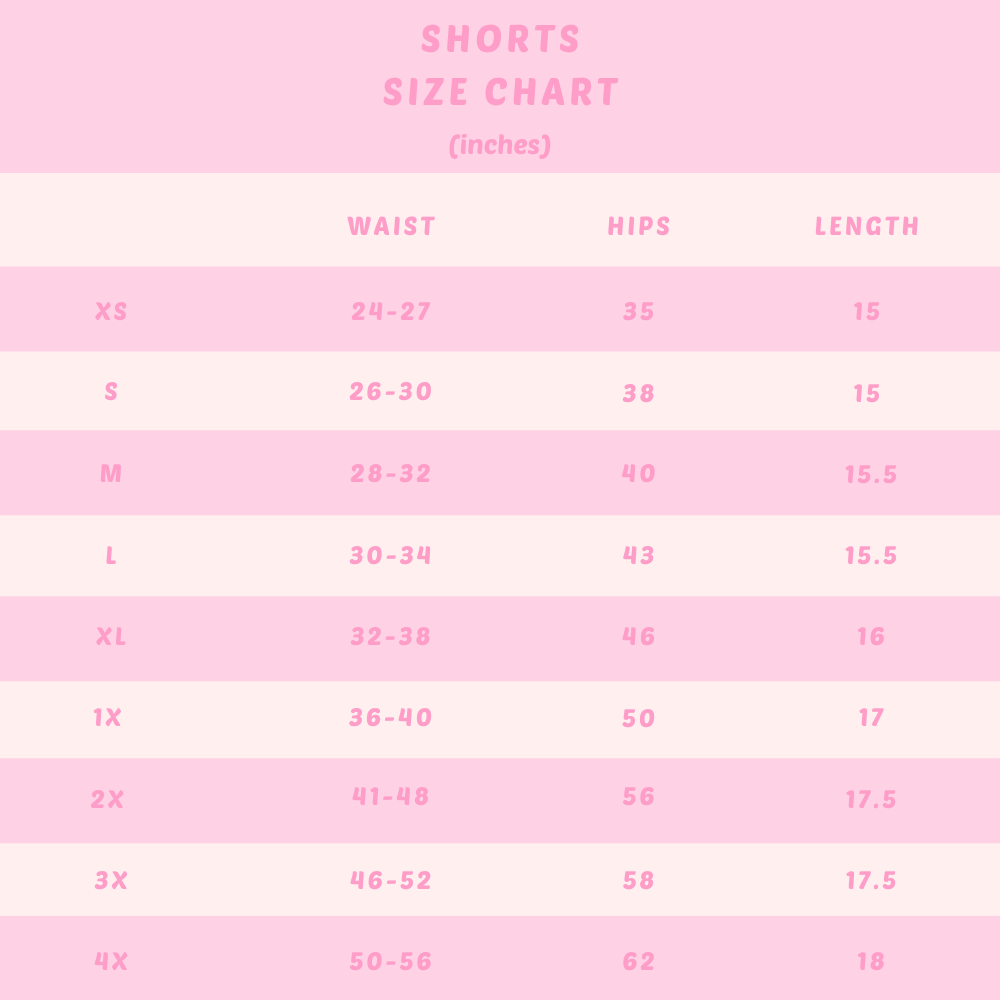1000x1000 pixels.
Task: Click the 1X size row label
Action: pos(107,717)
